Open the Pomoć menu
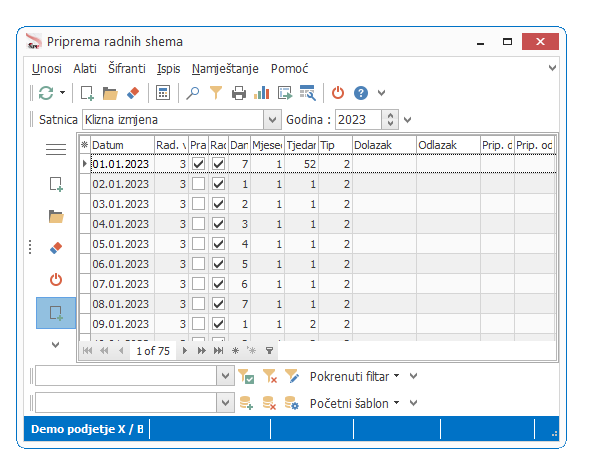Image resolution: width=598 pixels, height=471 pixels. click(289, 69)
